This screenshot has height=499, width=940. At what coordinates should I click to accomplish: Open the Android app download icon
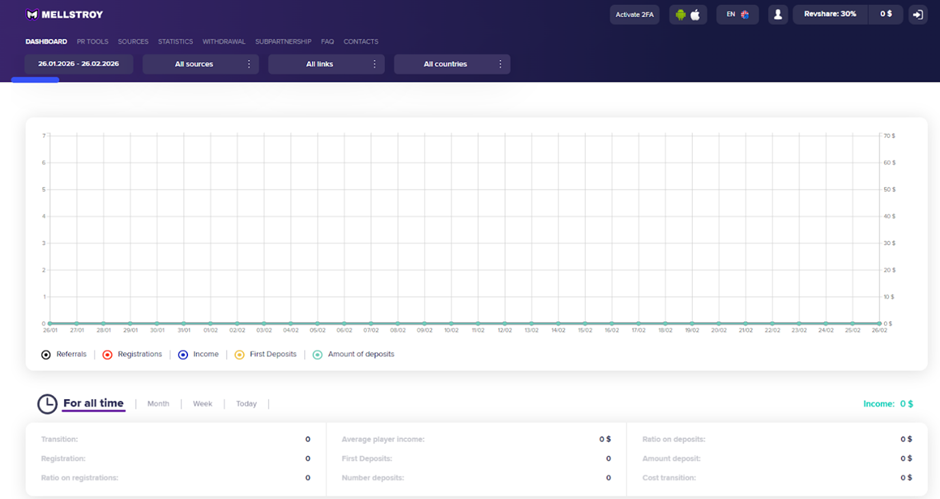(681, 15)
